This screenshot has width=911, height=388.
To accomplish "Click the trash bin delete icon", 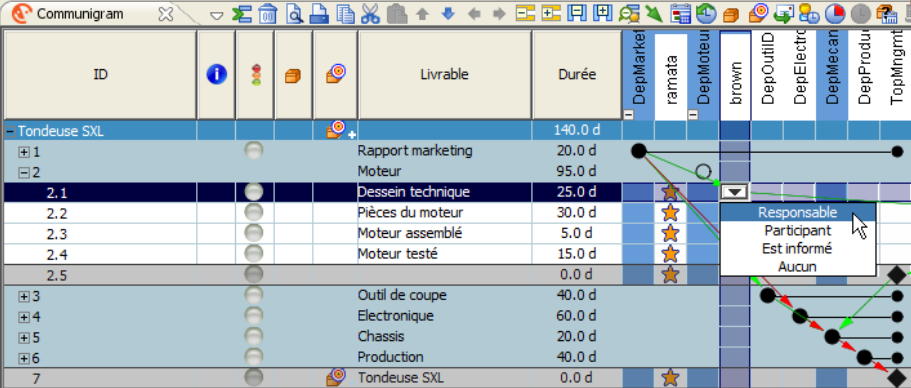I will [x=267, y=13].
